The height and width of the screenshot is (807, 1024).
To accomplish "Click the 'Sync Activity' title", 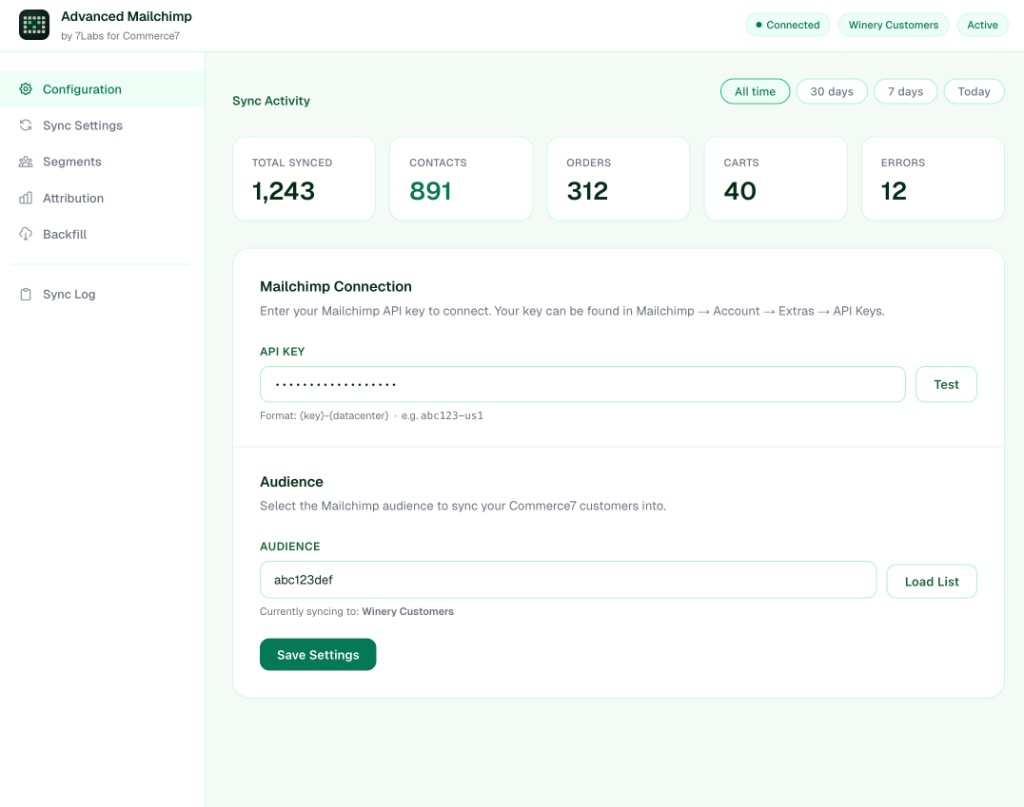I will click(x=271, y=101).
